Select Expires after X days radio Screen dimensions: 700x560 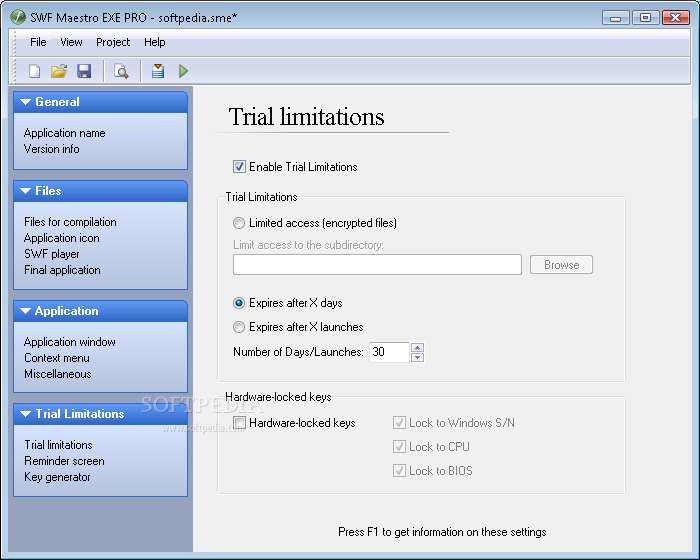[239, 303]
